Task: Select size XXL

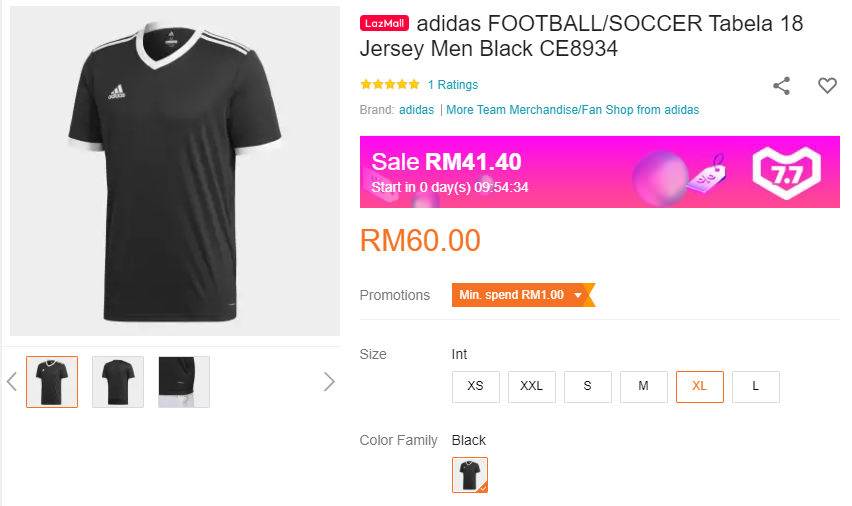Action: tap(532, 386)
